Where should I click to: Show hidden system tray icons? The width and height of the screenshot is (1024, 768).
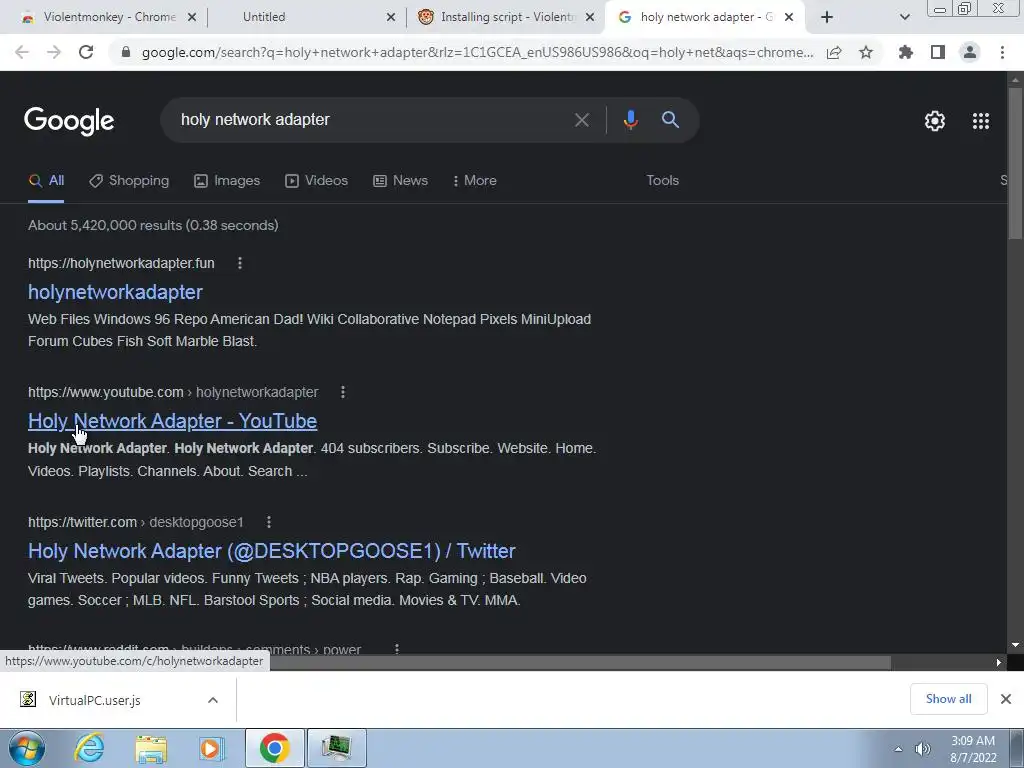pos(899,749)
